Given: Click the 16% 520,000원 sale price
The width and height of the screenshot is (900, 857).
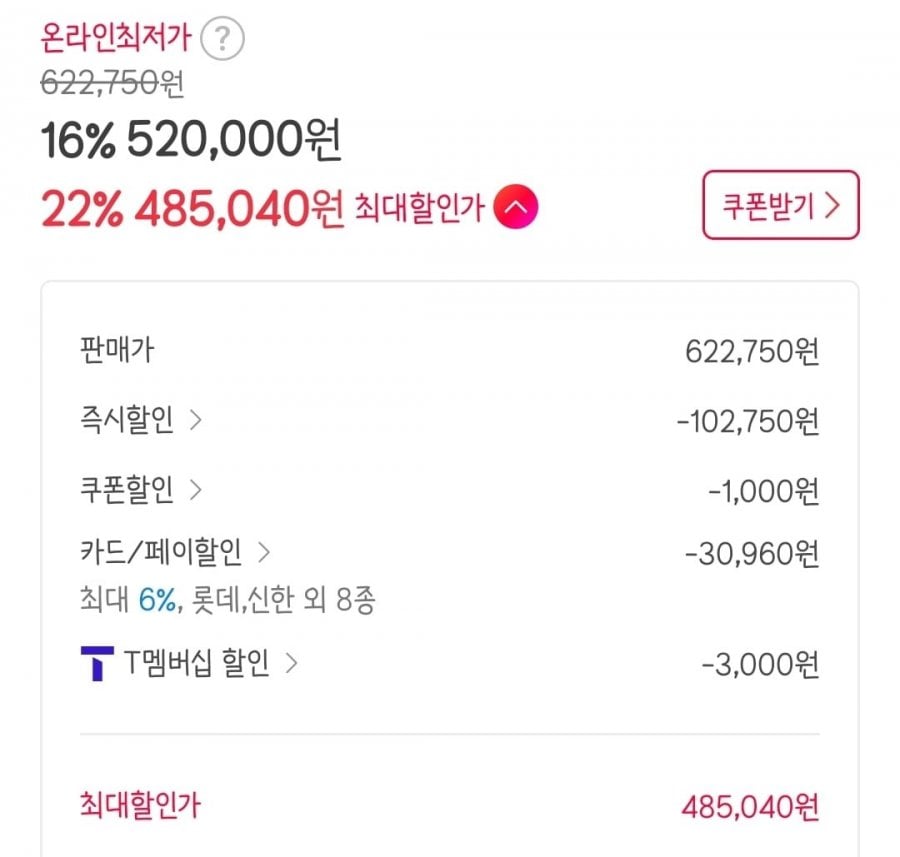Looking at the screenshot, I should [191, 143].
